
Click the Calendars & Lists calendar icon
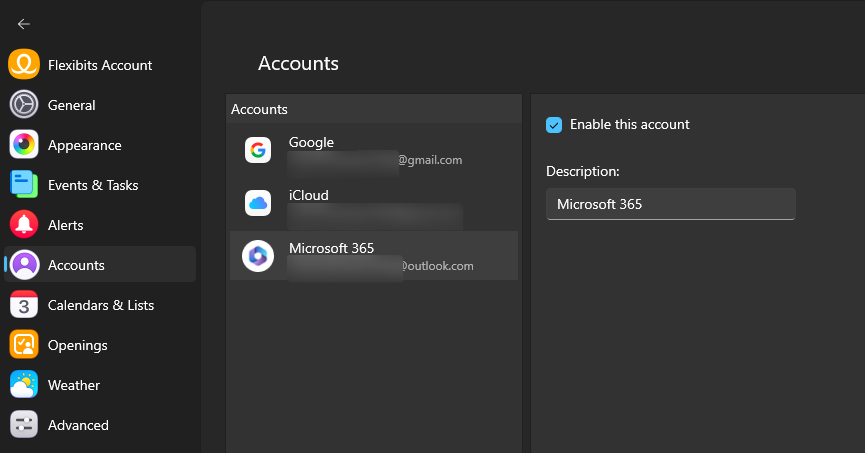[x=24, y=305]
